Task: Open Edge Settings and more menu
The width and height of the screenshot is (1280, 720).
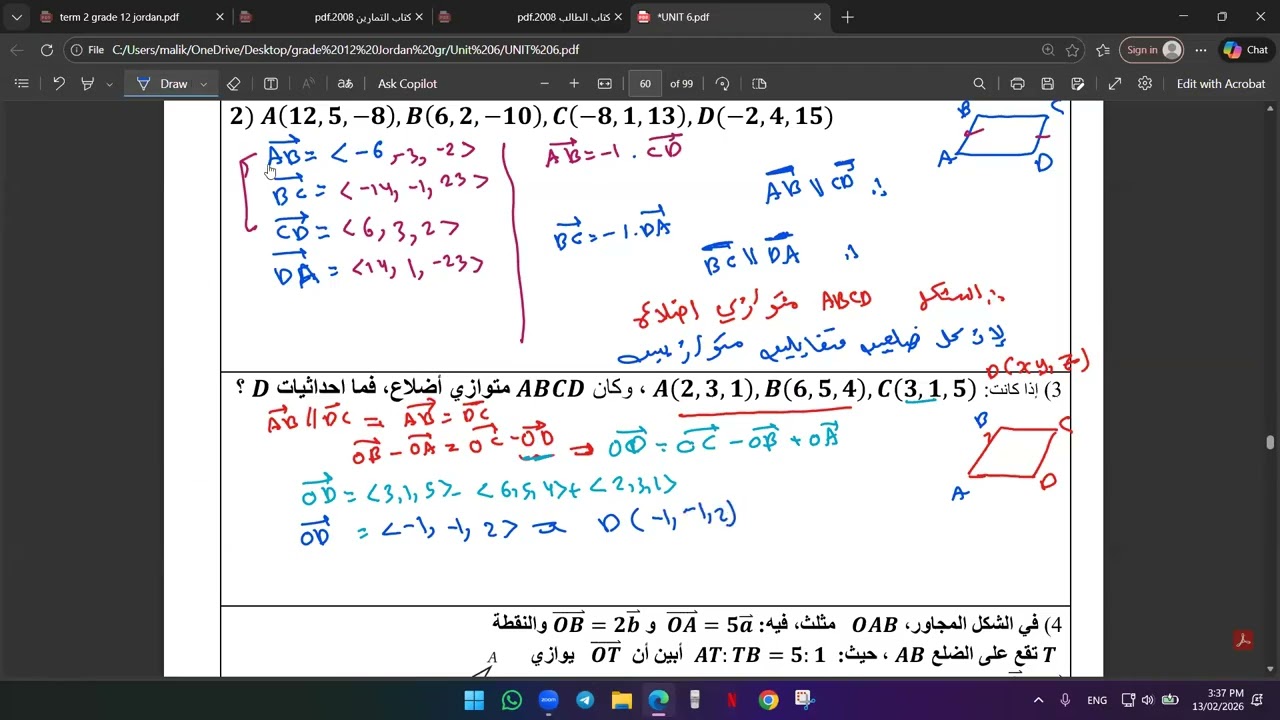Action: click(x=1201, y=50)
